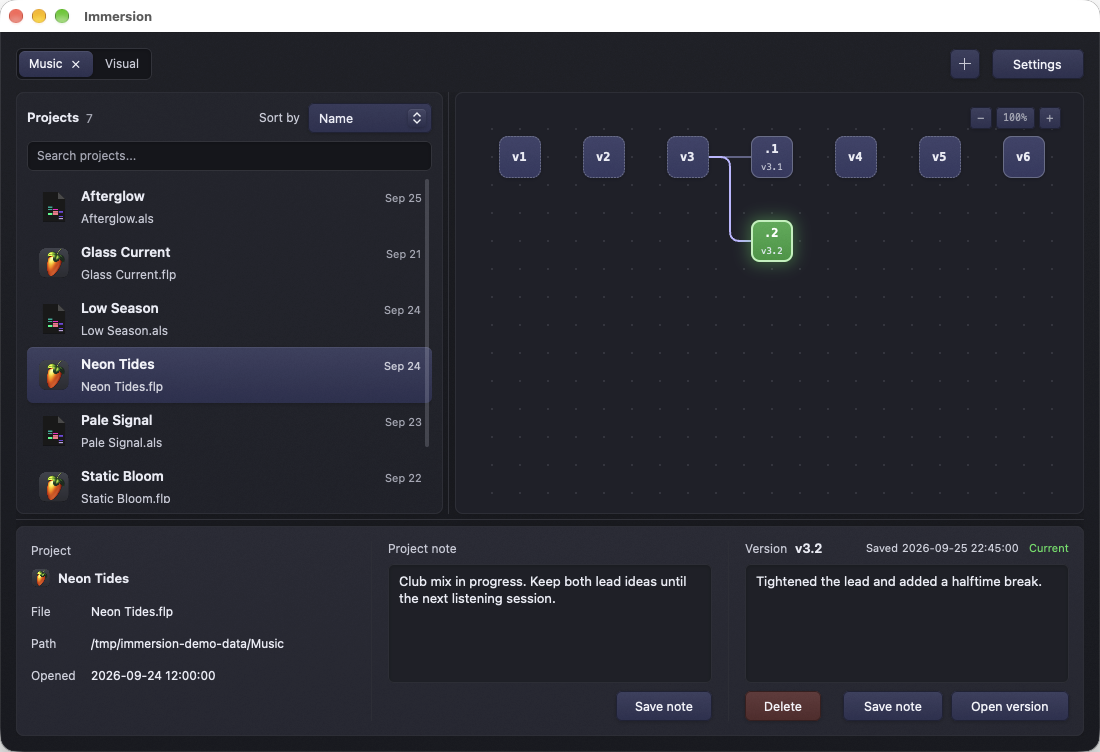The image size is (1100, 752).
Task: Select the Low Season project title
Action: tap(119, 309)
